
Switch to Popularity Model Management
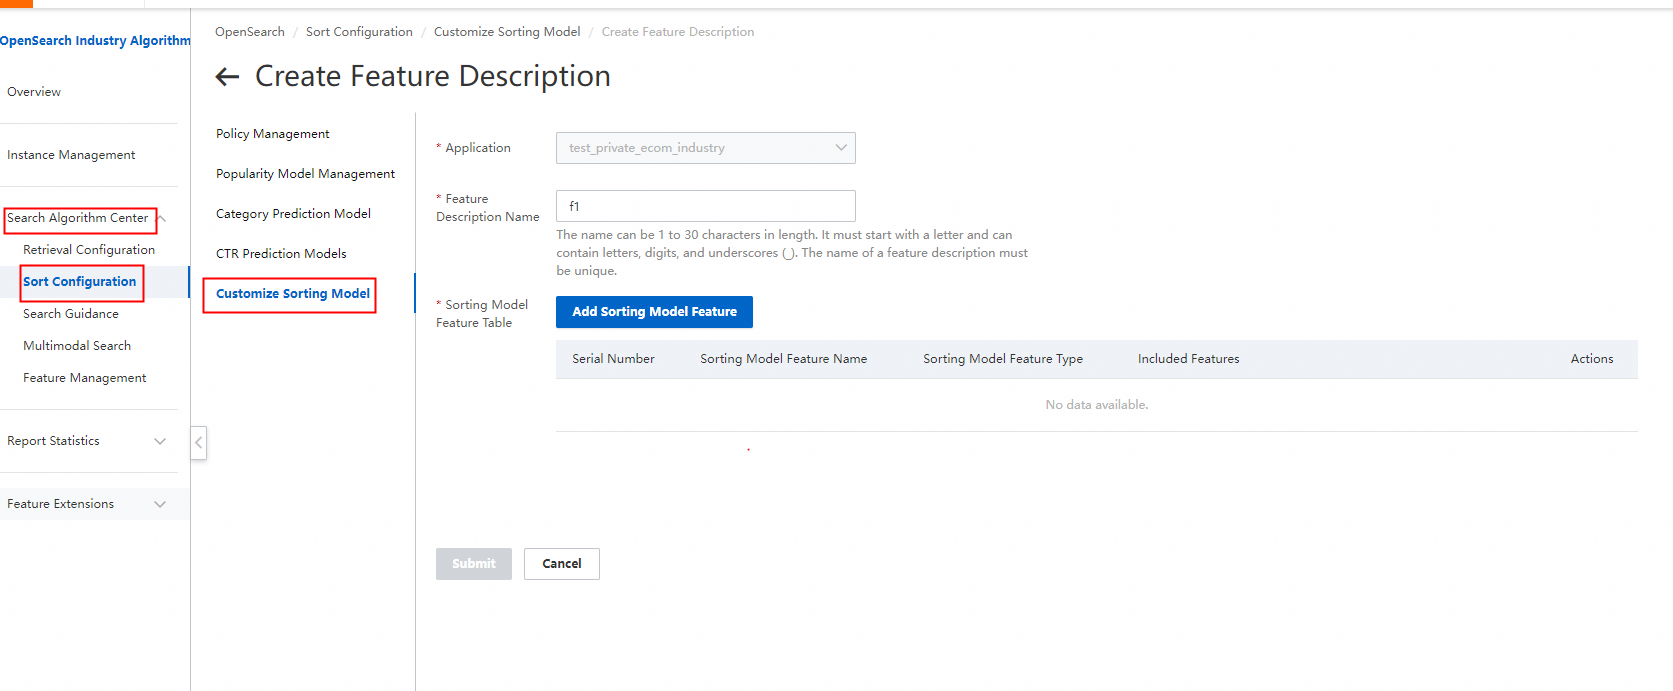(306, 174)
